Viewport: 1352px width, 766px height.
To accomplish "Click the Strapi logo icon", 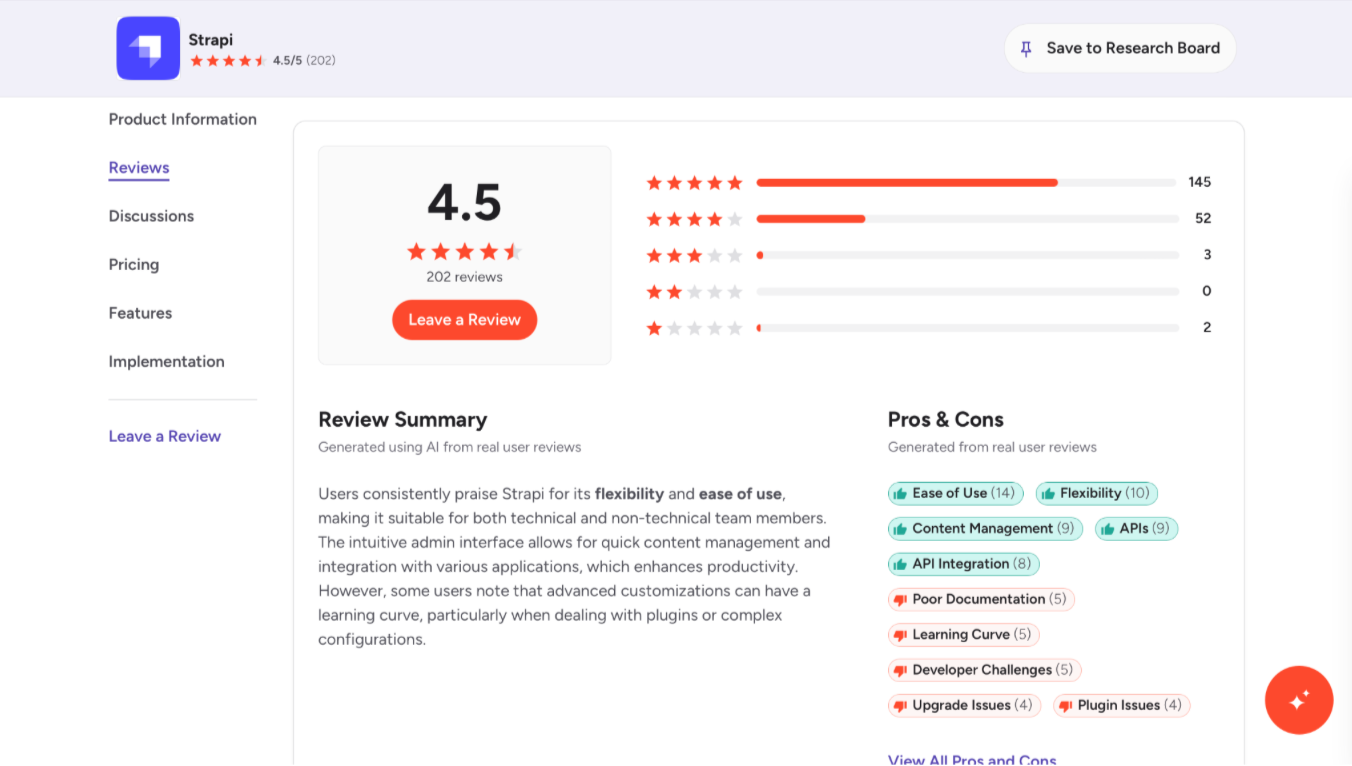I will tap(148, 48).
